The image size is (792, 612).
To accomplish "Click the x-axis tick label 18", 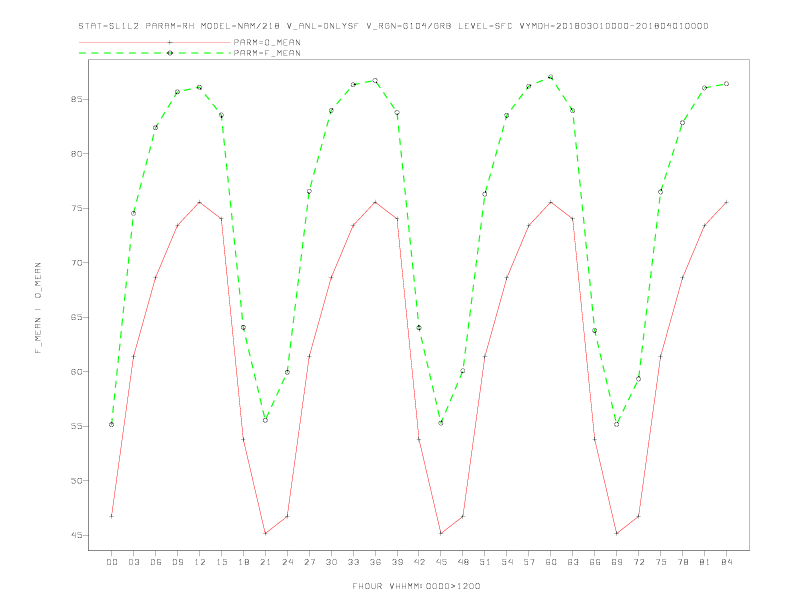I will tap(243, 562).
